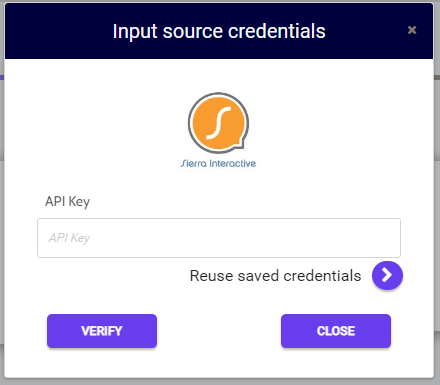Select the speech bubble logo image
Screen dimensions: 440x385
point(218,123)
